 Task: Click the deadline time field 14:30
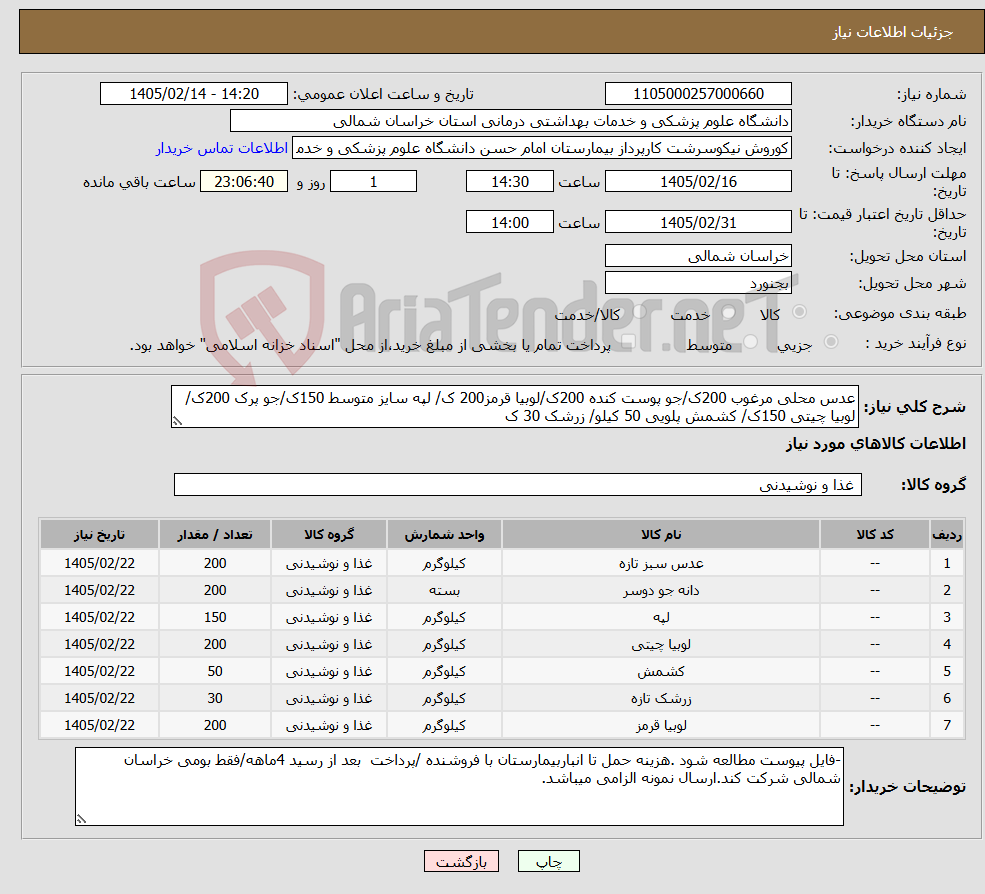509,182
